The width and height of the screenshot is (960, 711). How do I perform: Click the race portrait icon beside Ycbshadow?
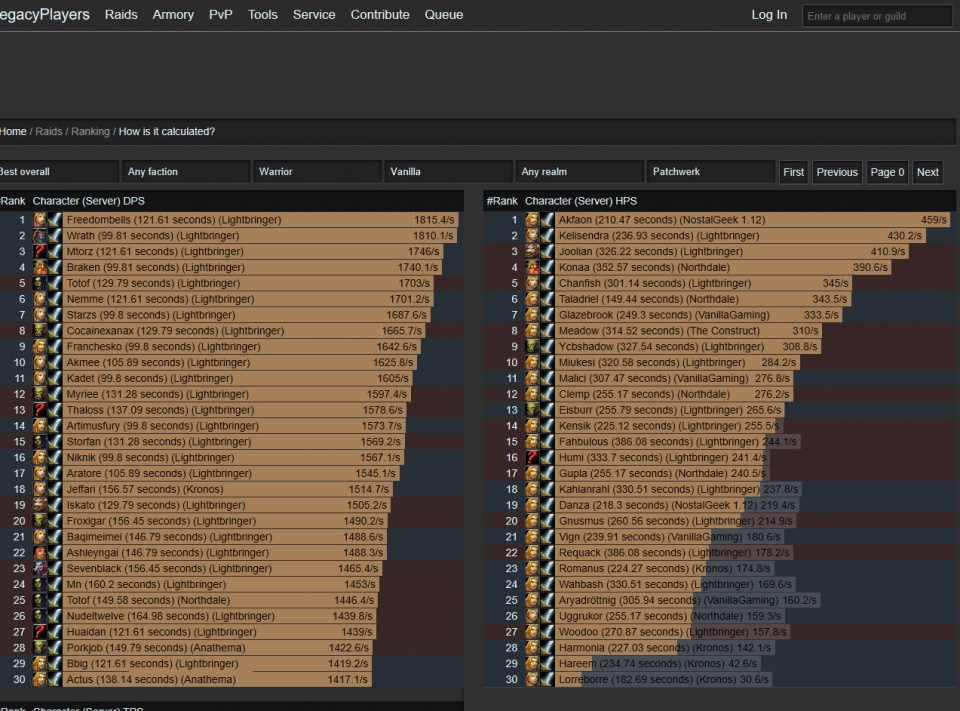(x=532, y=347)
